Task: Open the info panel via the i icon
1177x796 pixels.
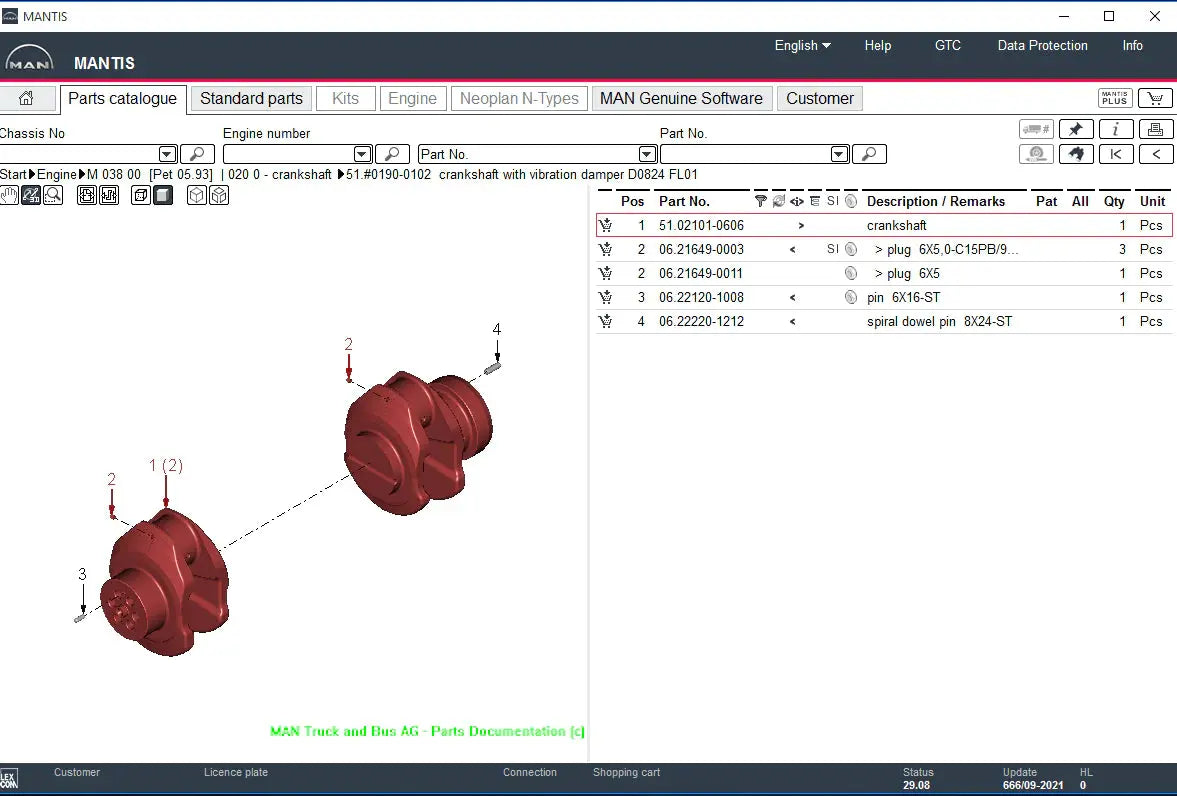Action: tap(1116, 128)
